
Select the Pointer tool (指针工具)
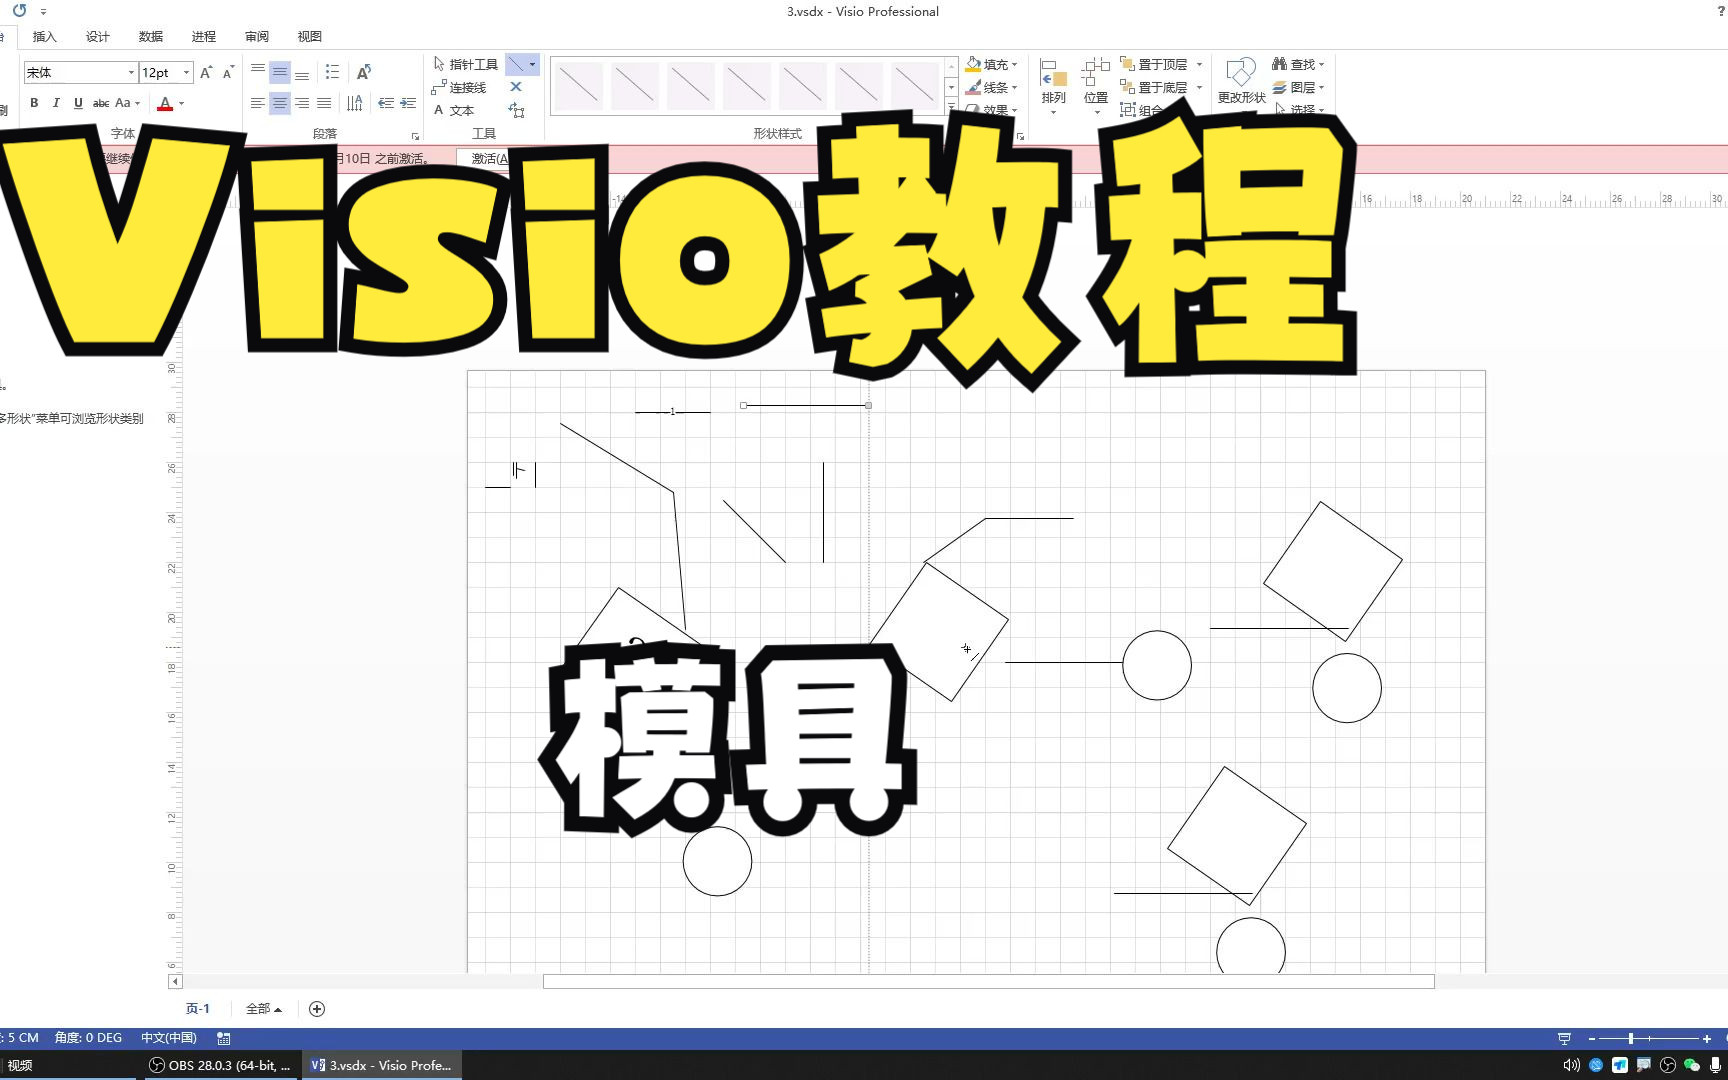465,64
